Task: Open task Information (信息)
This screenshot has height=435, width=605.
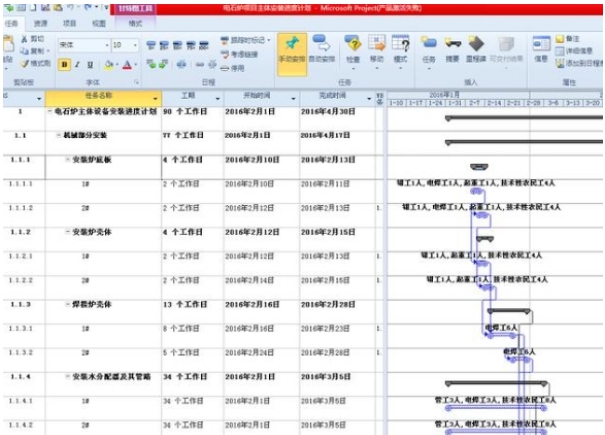Action: (x=541, y=50)
